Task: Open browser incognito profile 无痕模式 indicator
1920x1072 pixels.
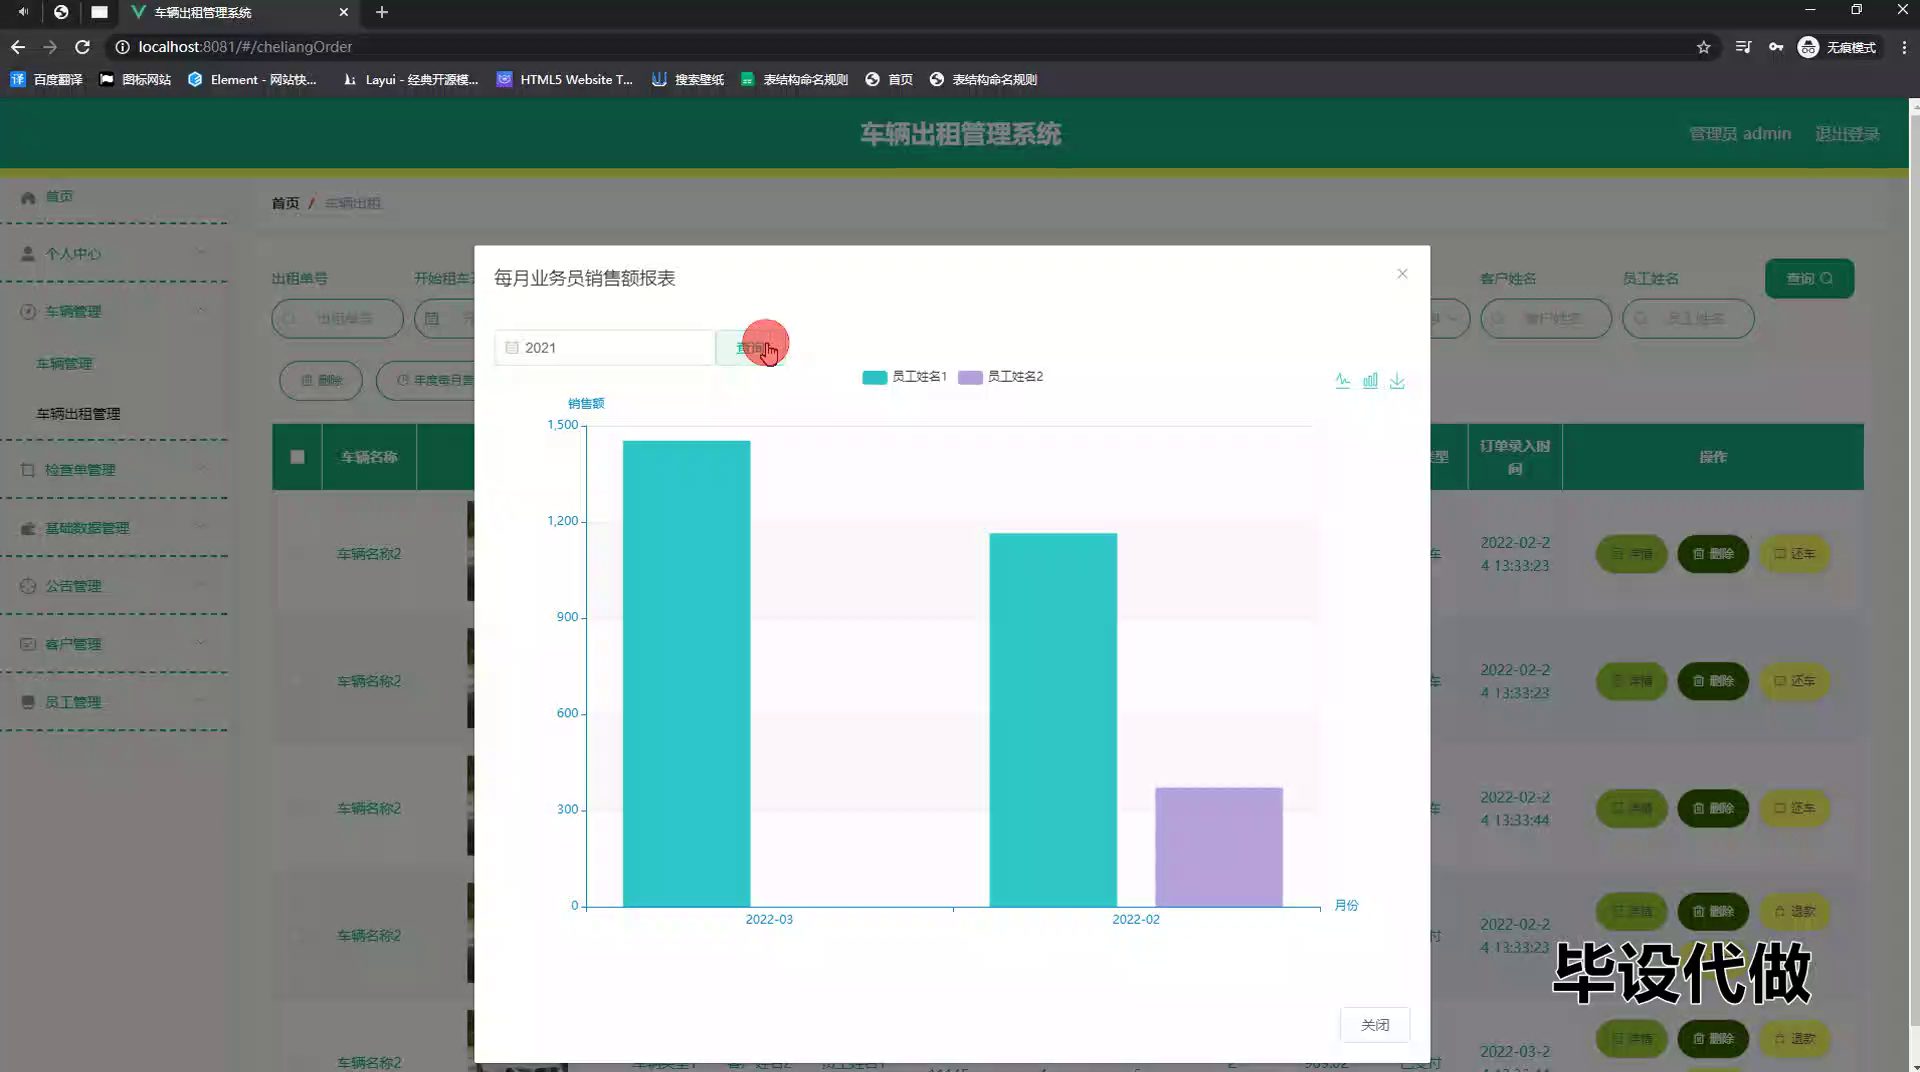Action: click(1838, 47)
